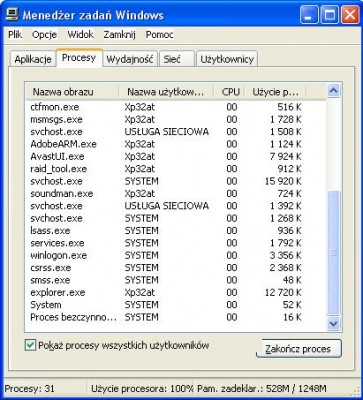Image resolution: width=363 pixels, height=400 pixels.
Task: Click the scrollbar down arrow
Action: [x=333, y=323]
